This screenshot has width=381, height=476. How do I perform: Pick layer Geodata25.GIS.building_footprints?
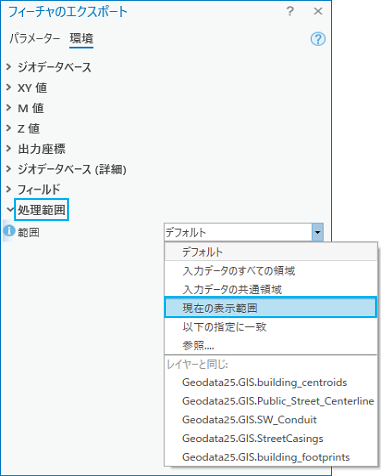click(x=271, y=457)
